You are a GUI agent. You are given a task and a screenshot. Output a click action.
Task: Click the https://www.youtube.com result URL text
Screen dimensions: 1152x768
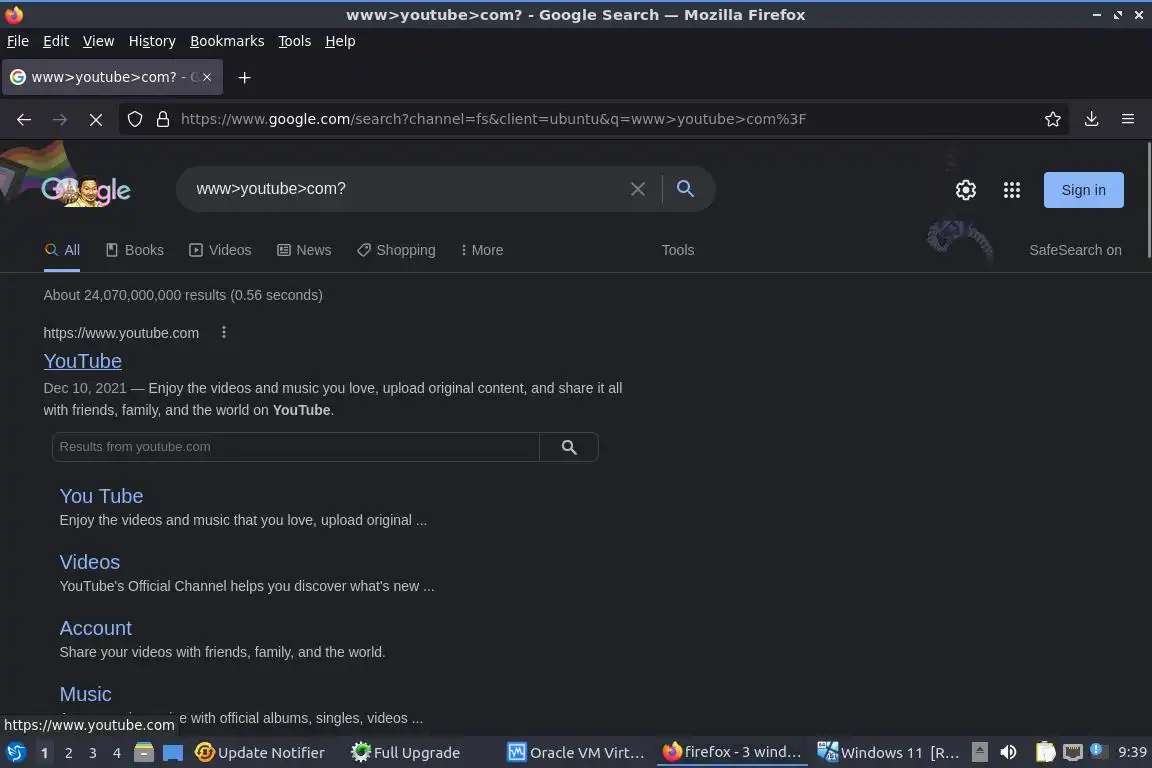[121, 333]
